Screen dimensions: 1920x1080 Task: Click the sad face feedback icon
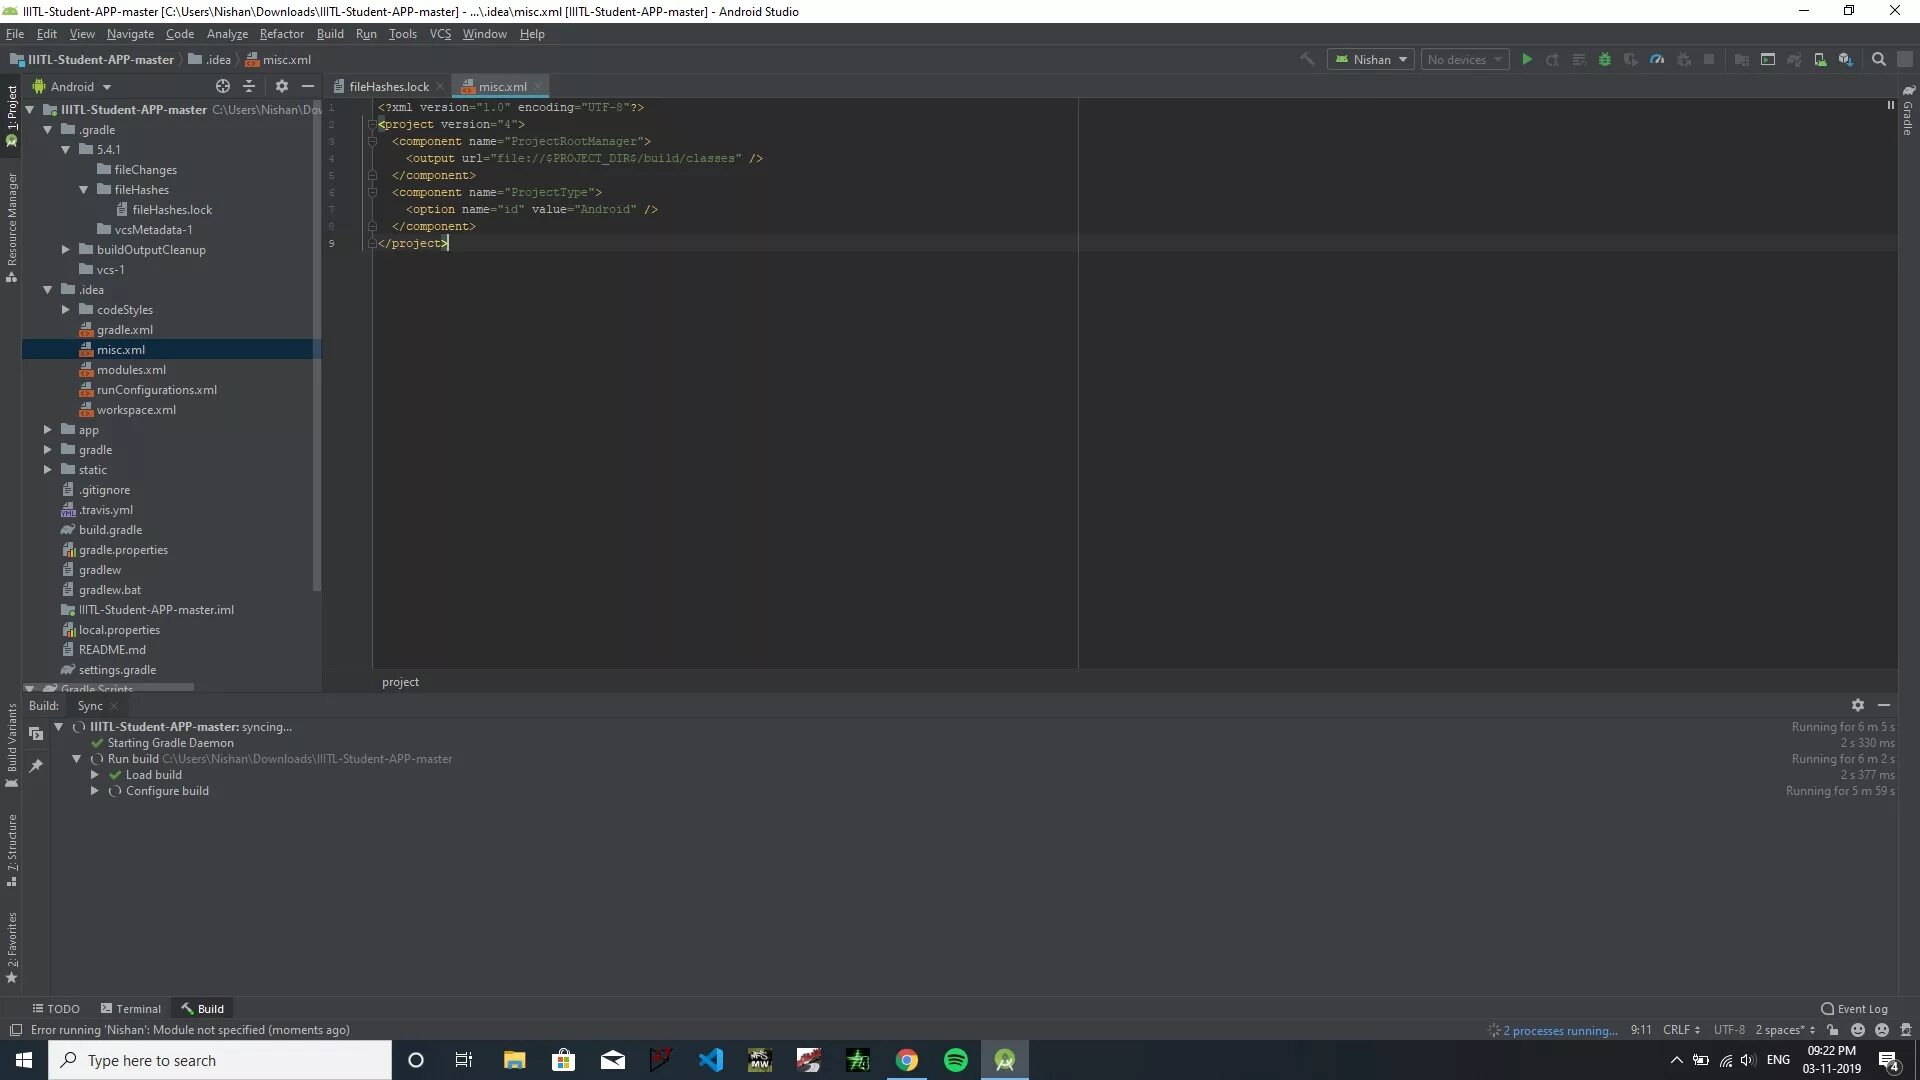coord(1882,1030)
